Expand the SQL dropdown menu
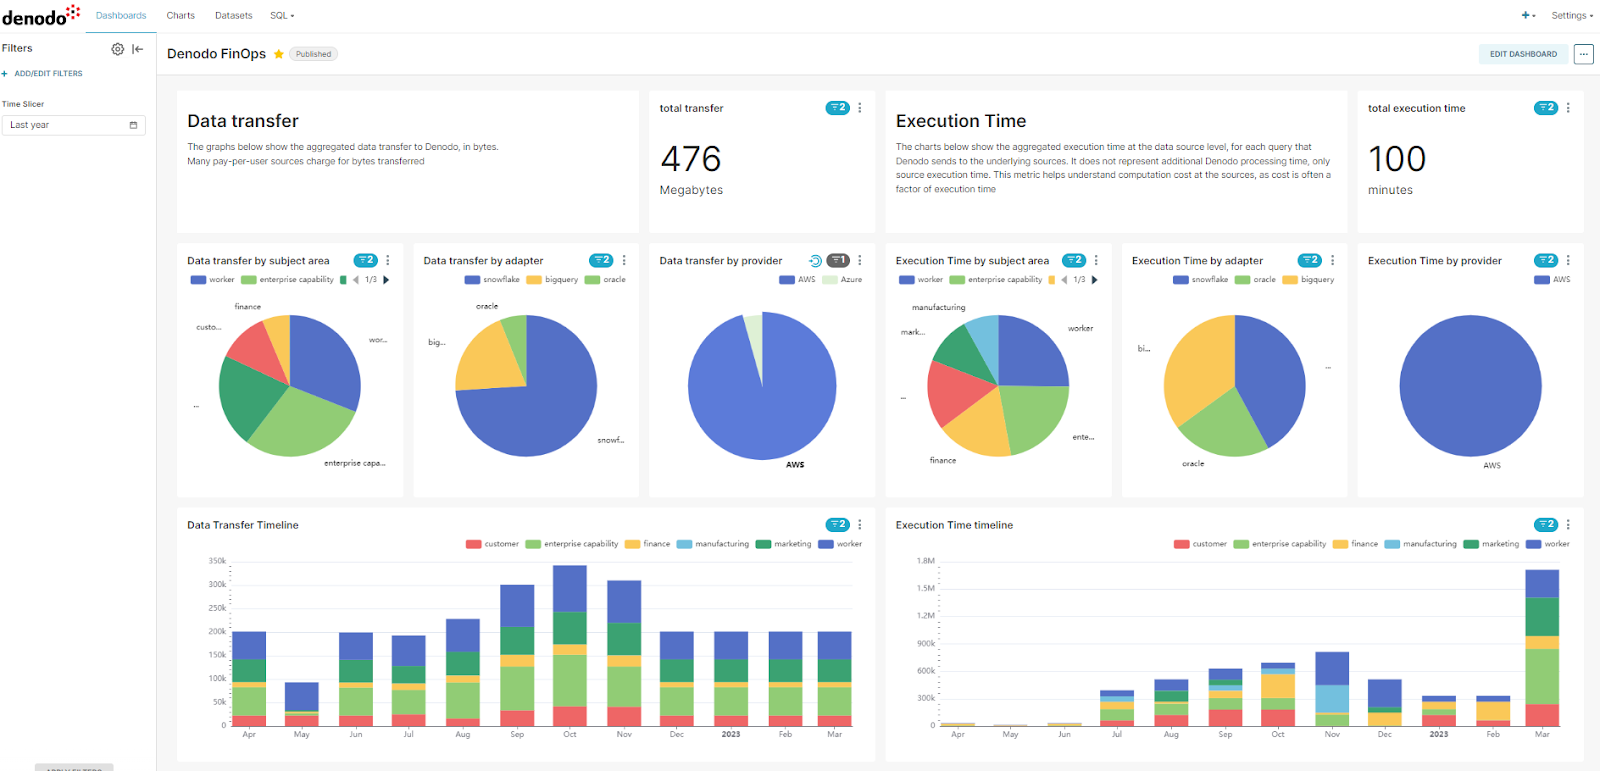This screenshot has width=1600, height=771. pos(282,16)
